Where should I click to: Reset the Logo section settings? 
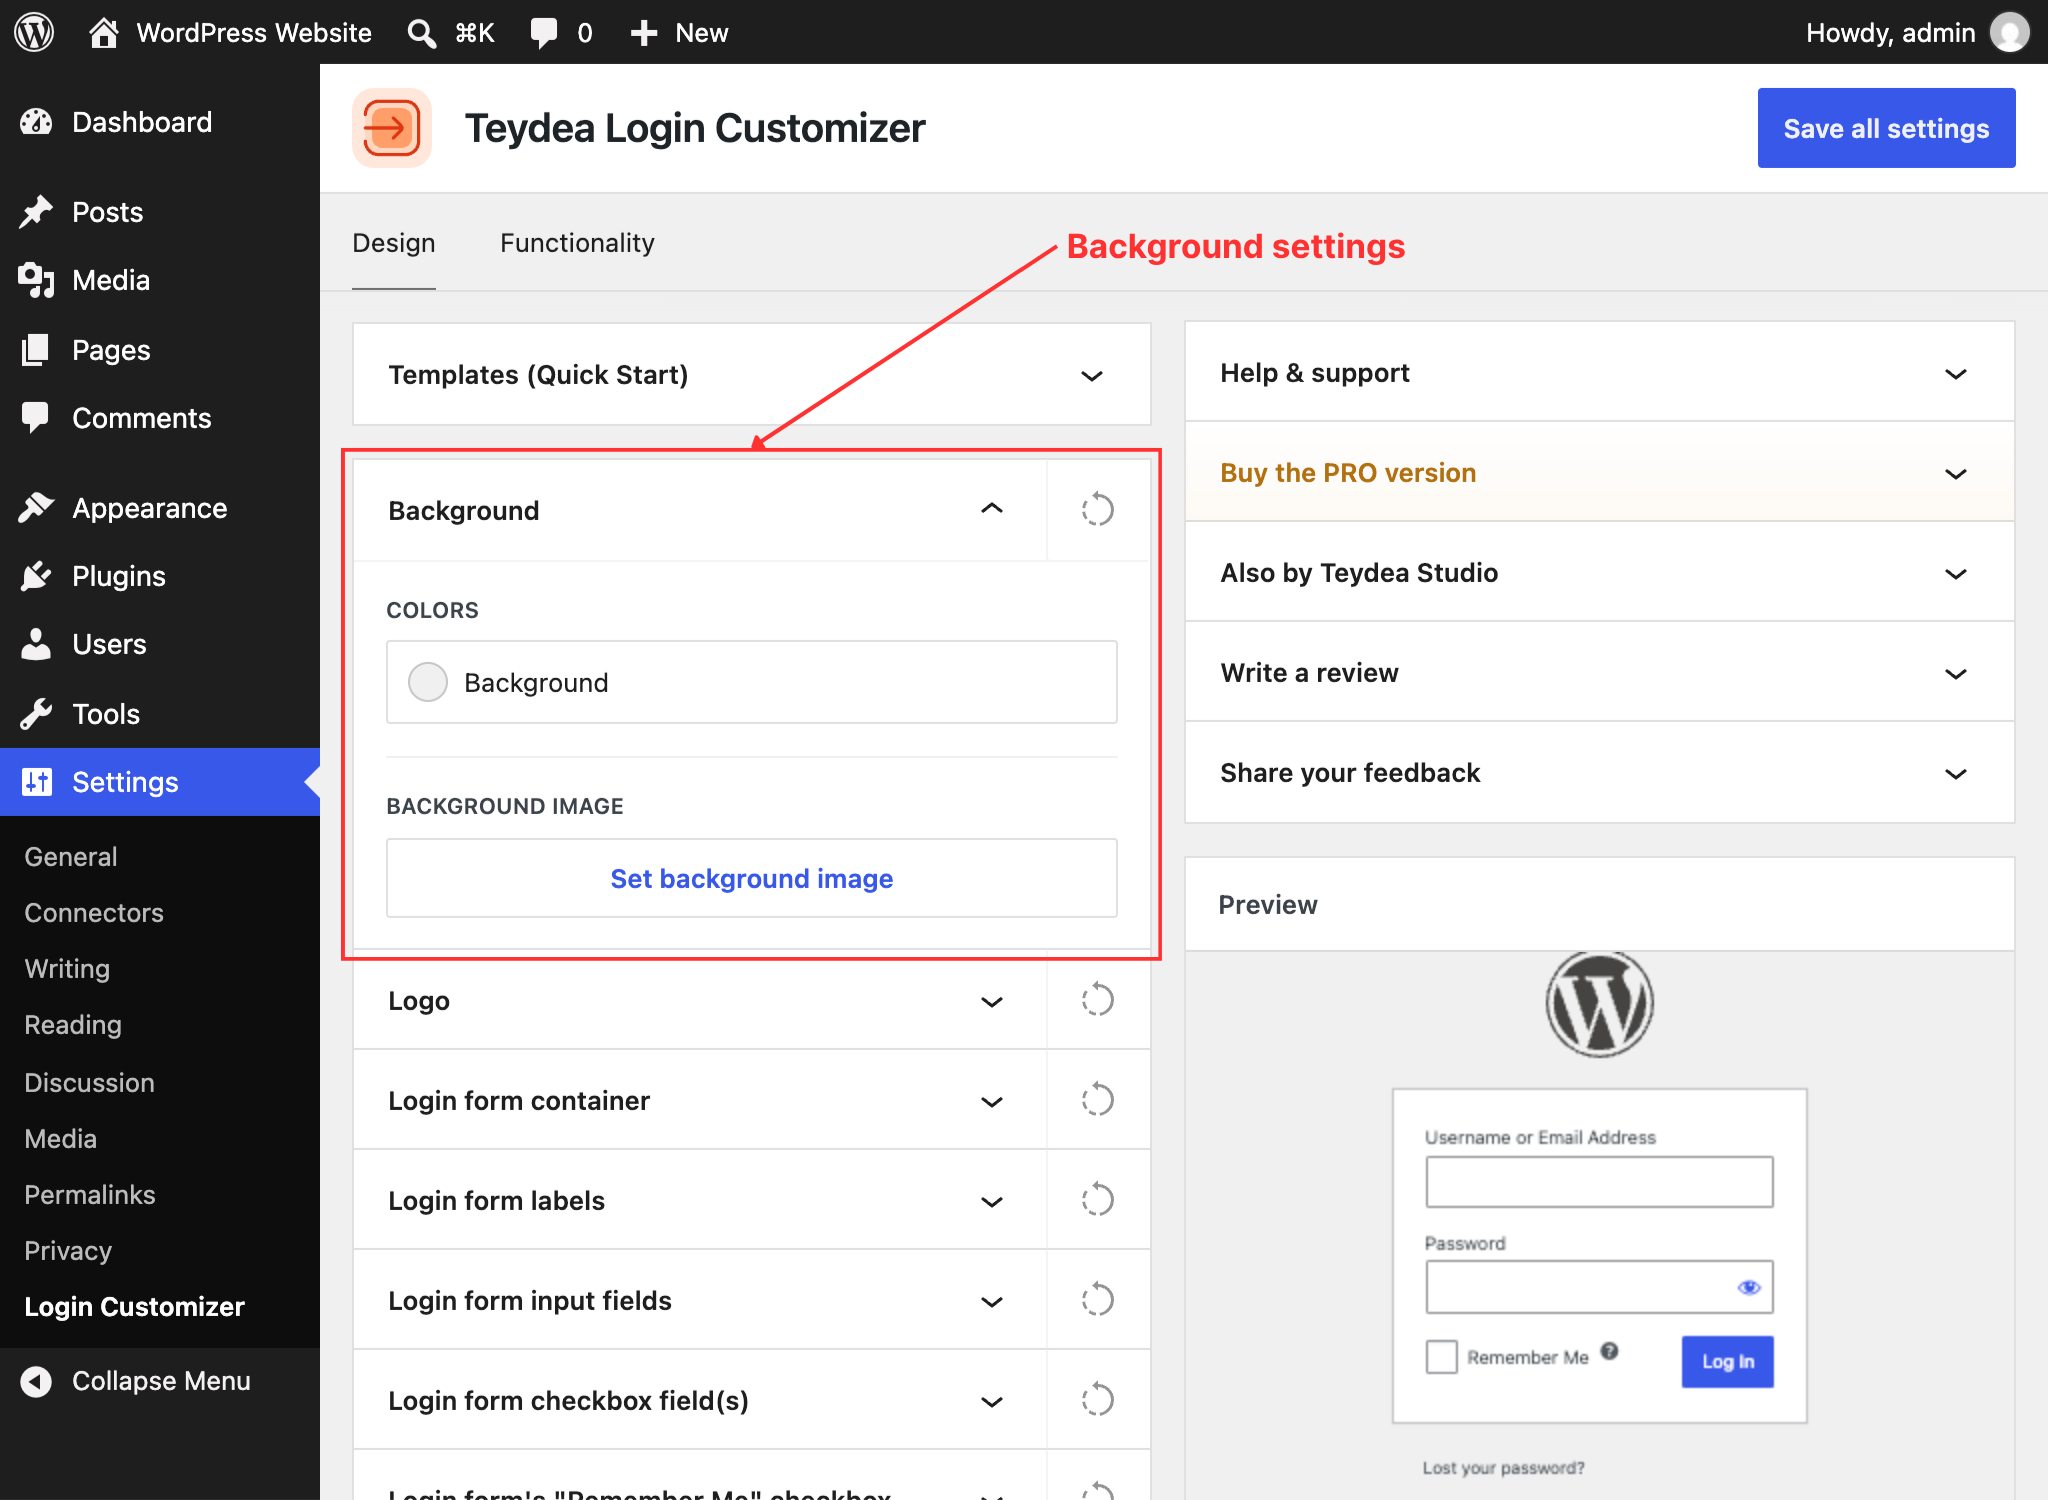click(x=1097, y=1000)
